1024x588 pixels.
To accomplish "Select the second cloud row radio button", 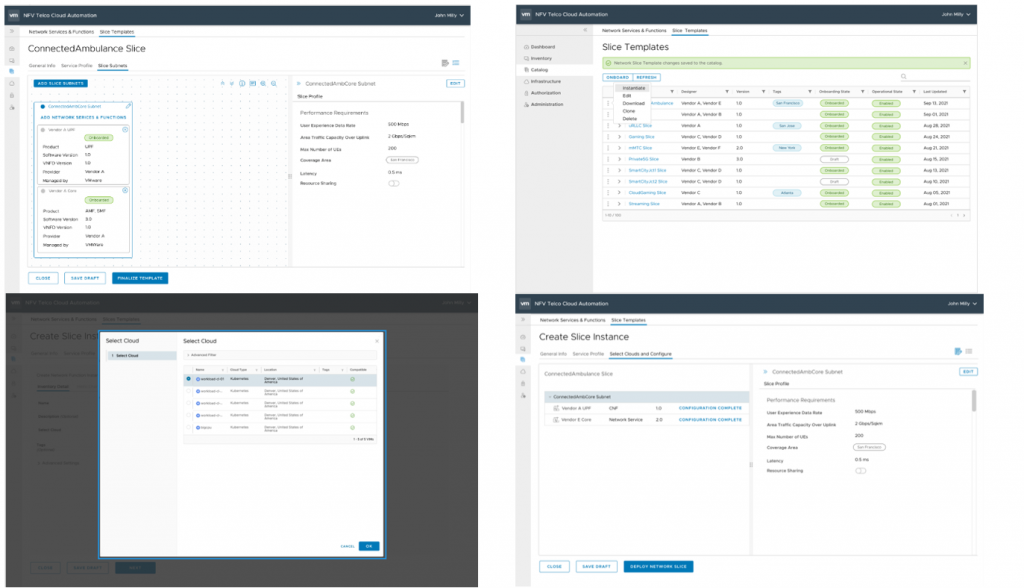I will [189, 391].
